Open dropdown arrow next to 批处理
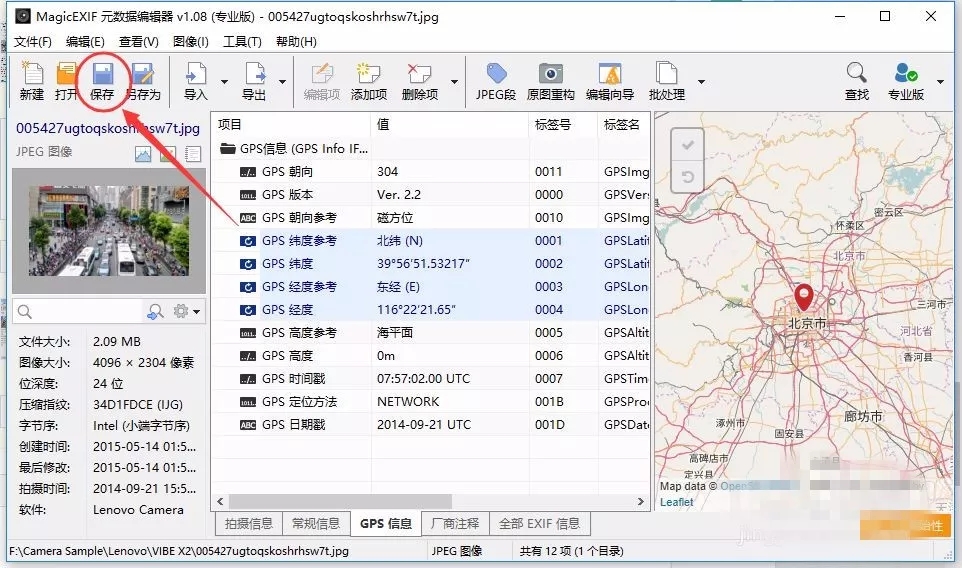This screenshot has height=568, width=962. [701, 81]
